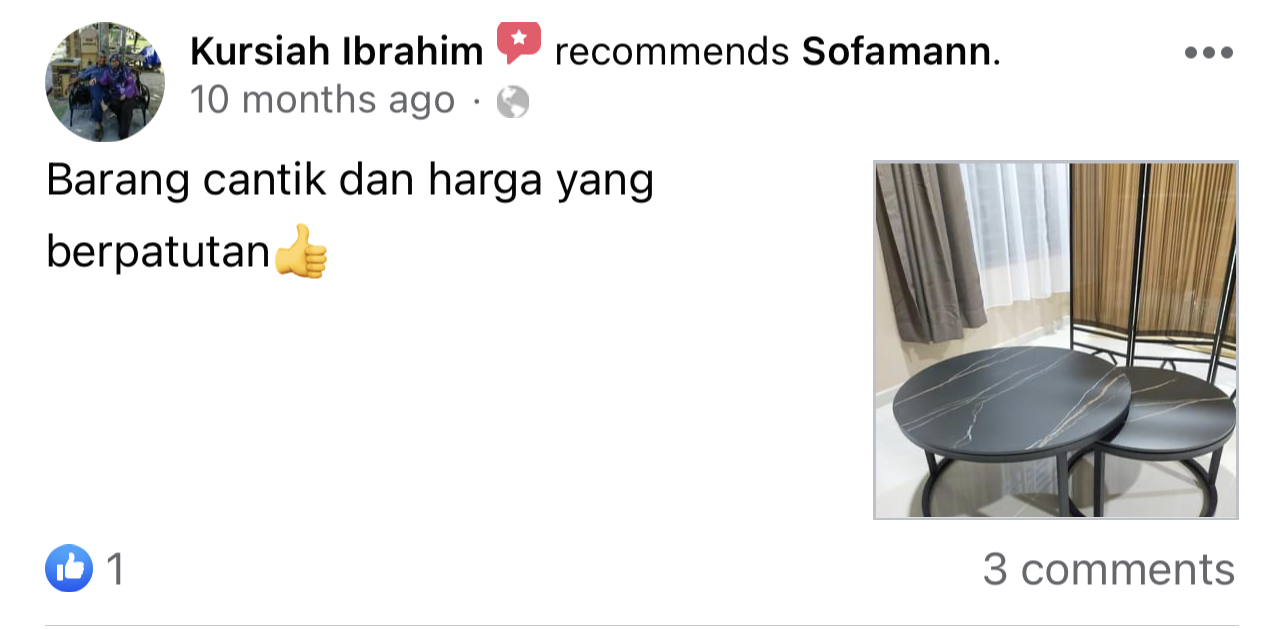The height and width of the screenshot is (629, 1284).
Task: Click the word 'recommends' in the header
Action: click(x=672, y=52)
